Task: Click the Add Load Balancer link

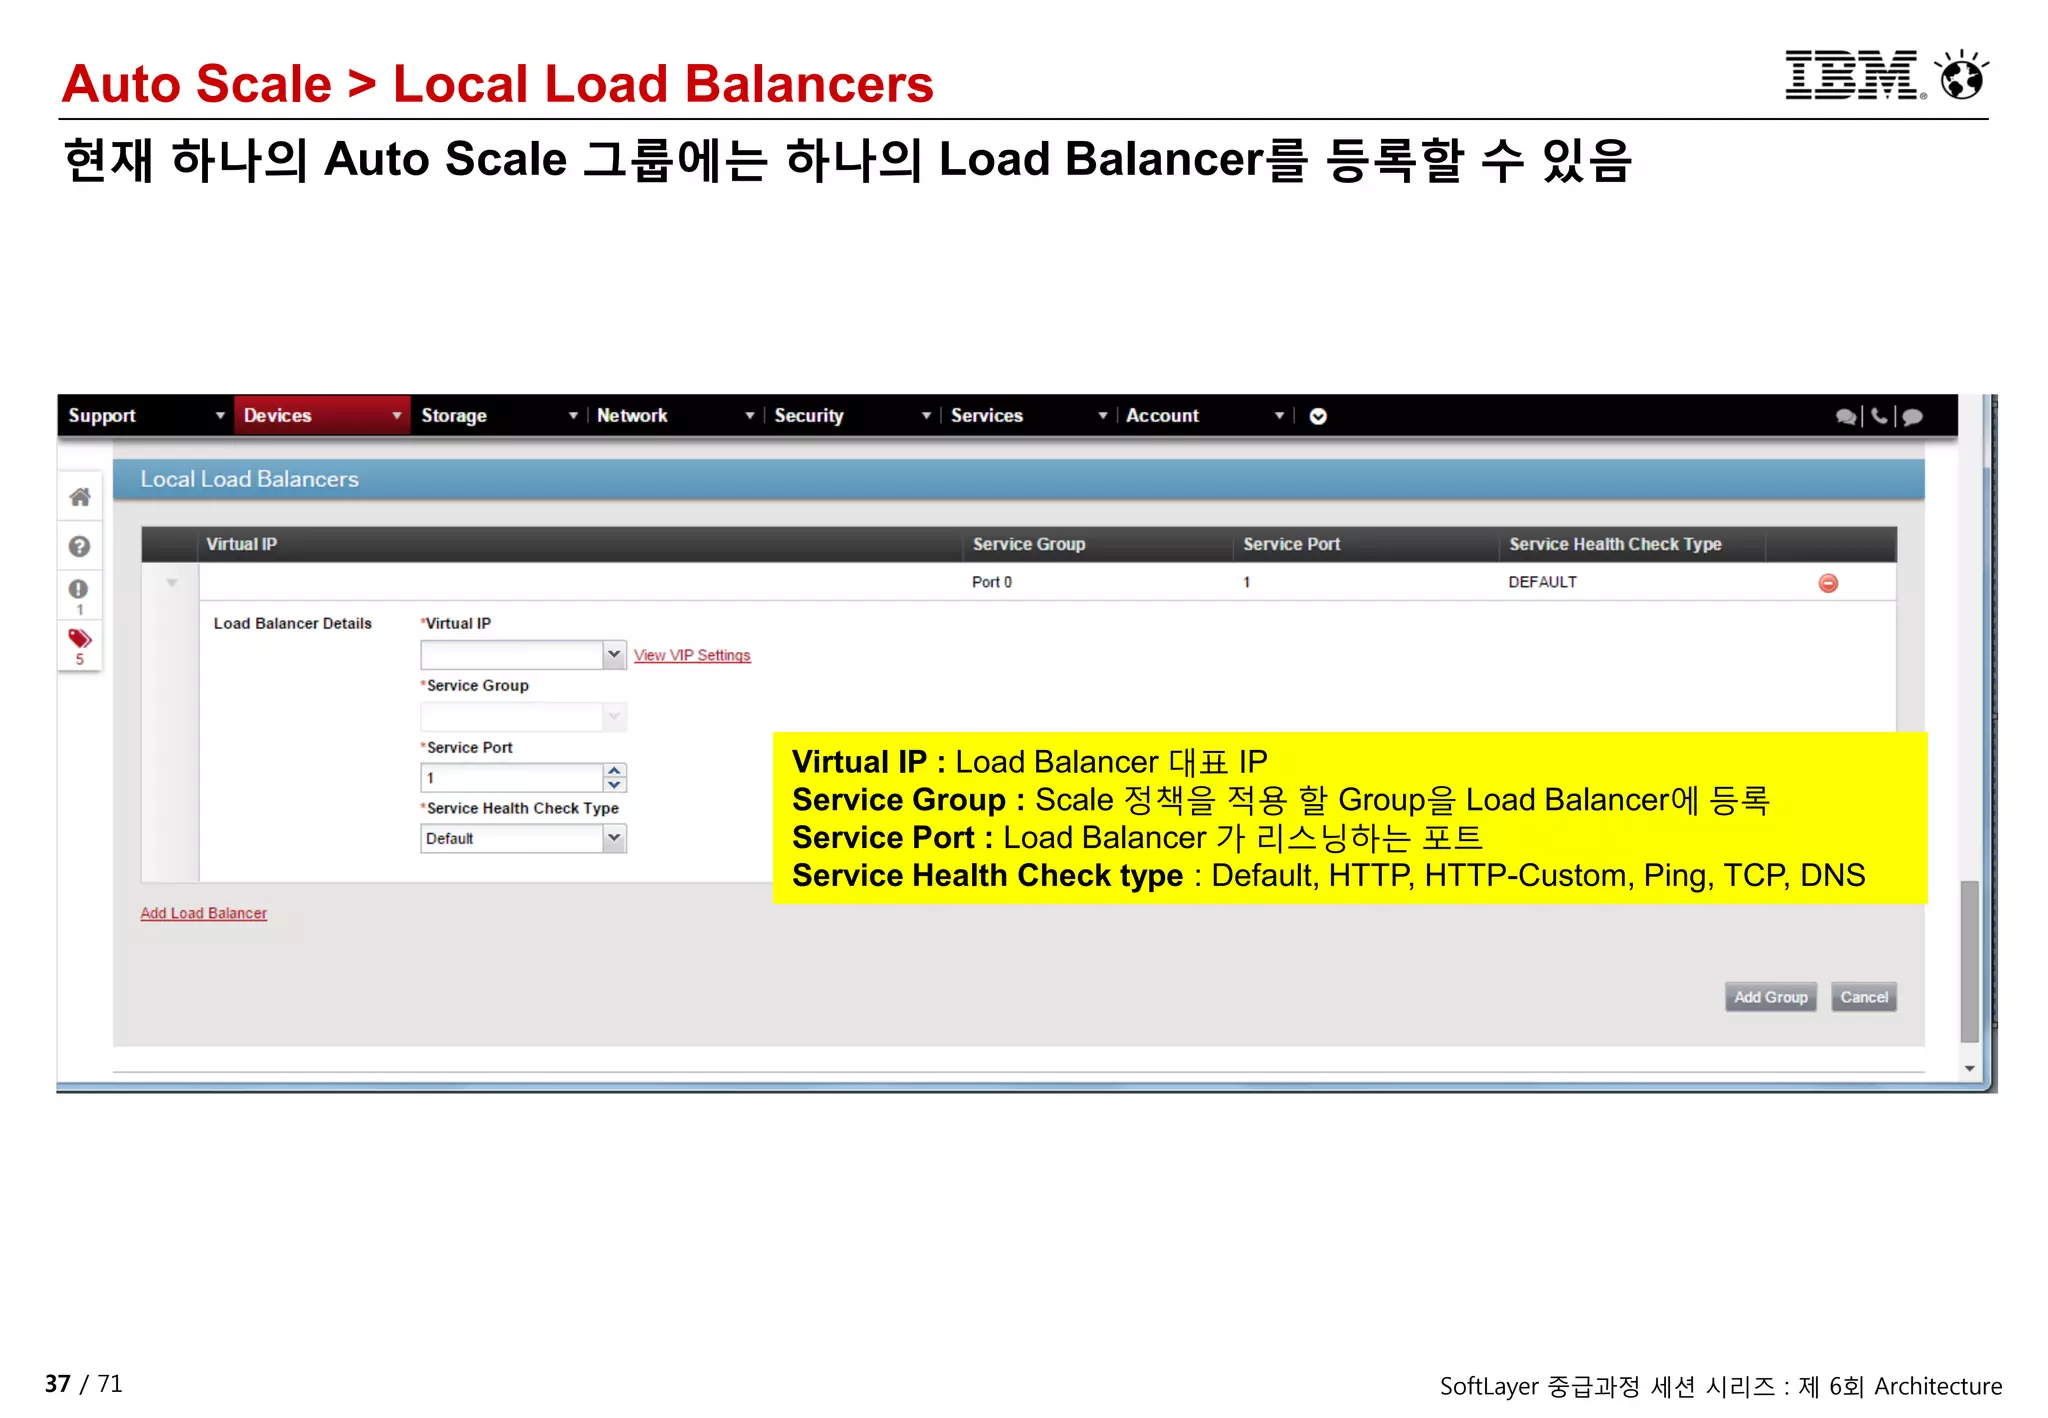Action: click(x=204, y=914)
